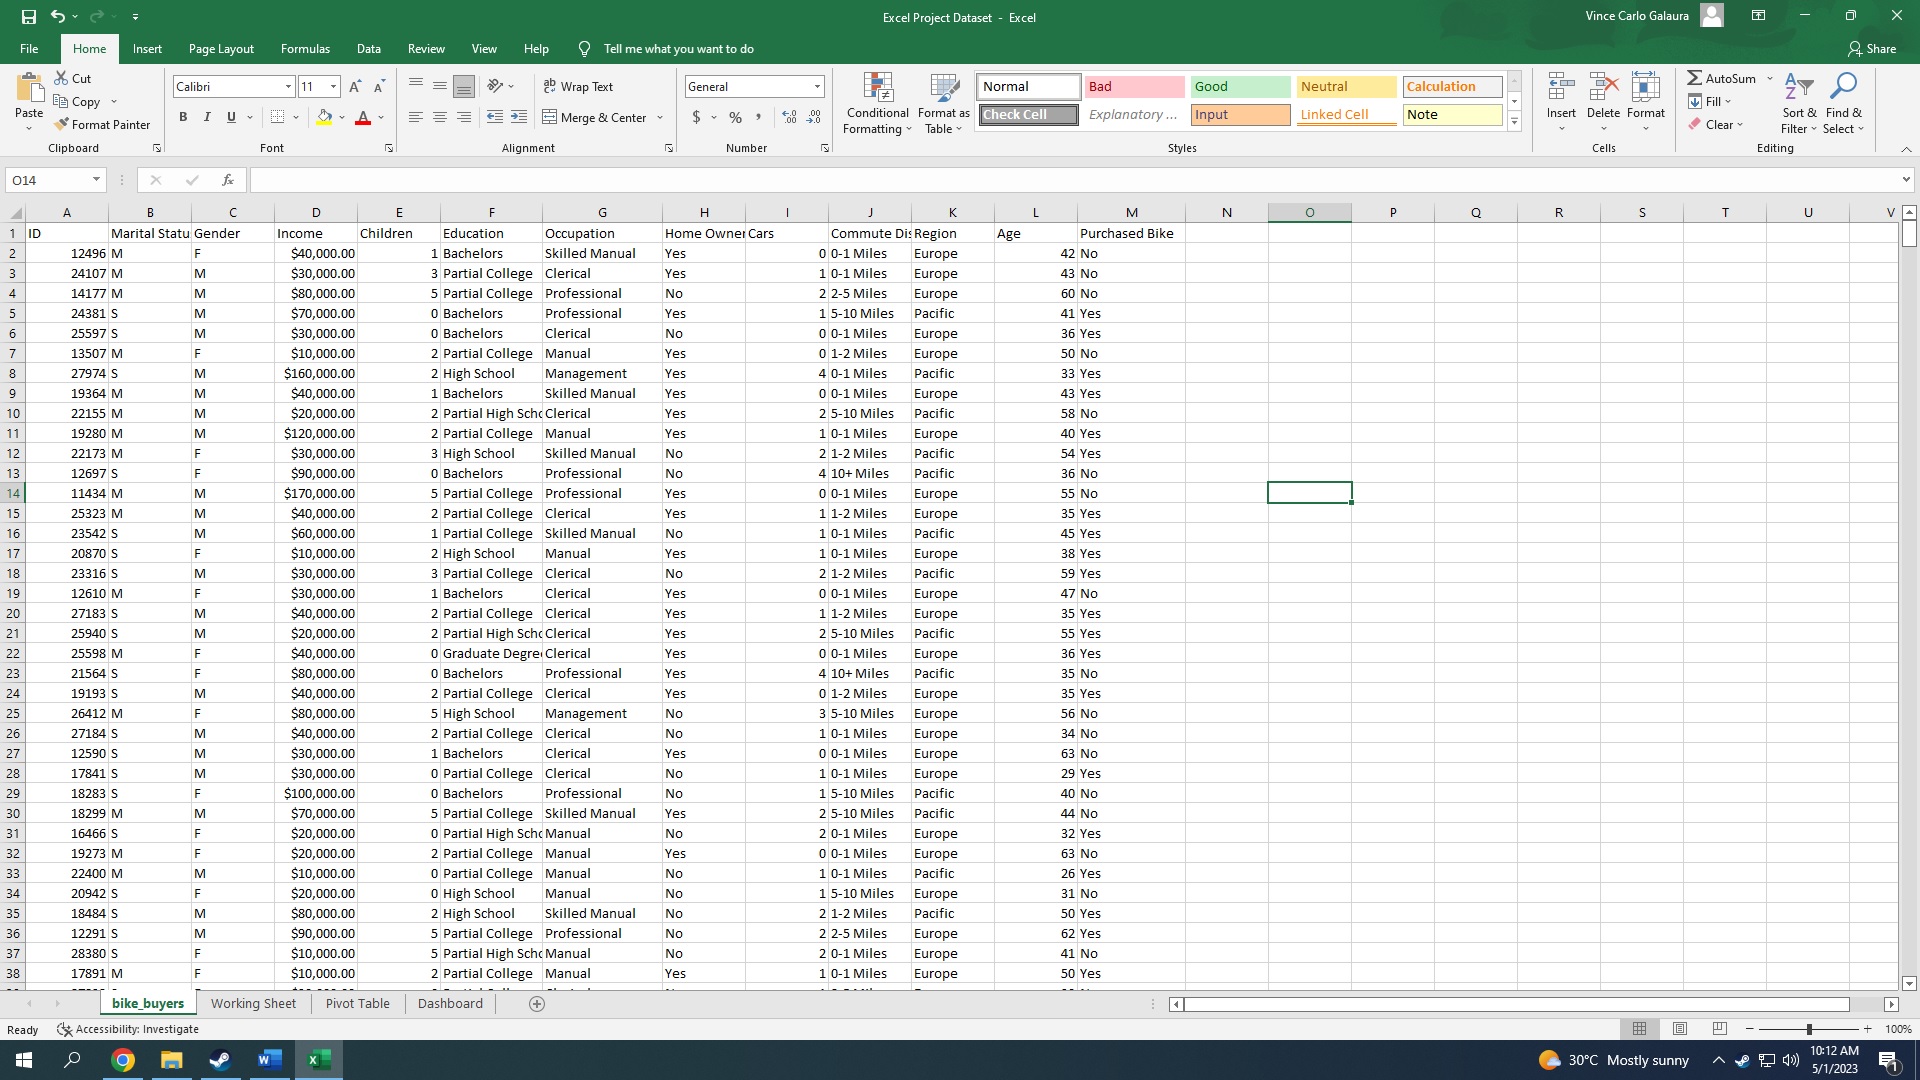
Task: Click increase font size icon
Action: [x=355, y=87]
